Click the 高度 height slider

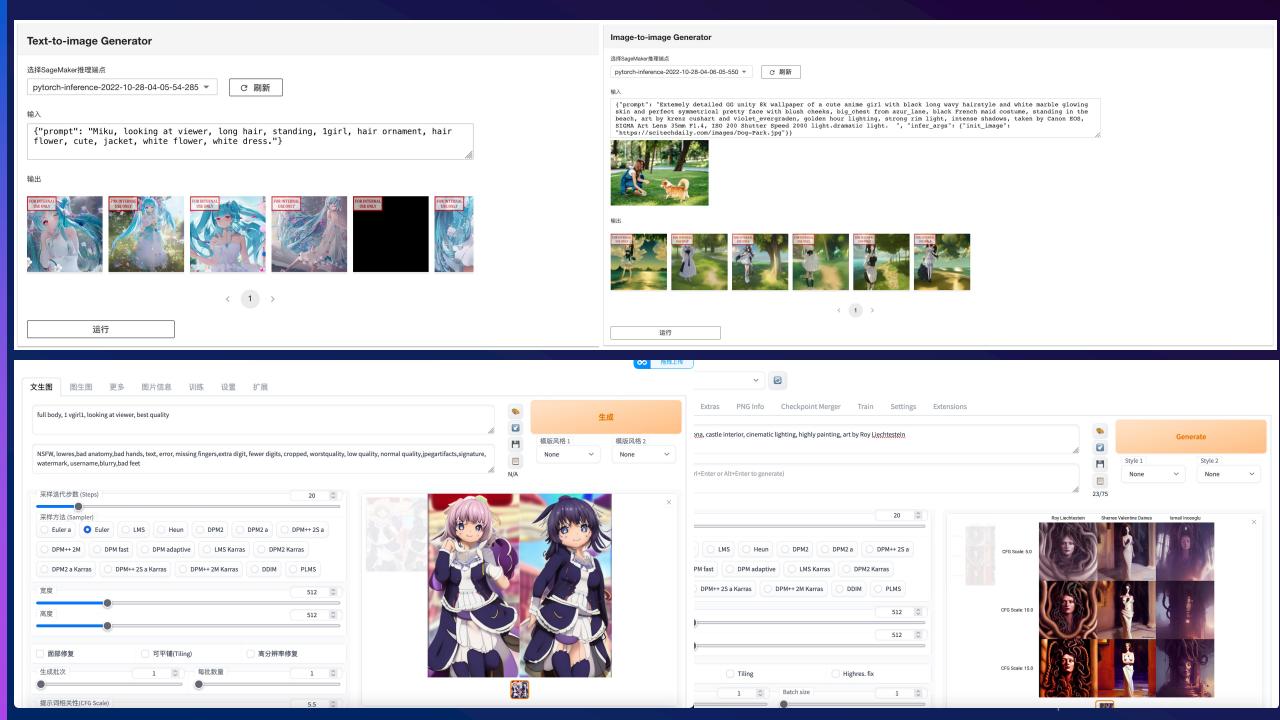pos(188,626)
